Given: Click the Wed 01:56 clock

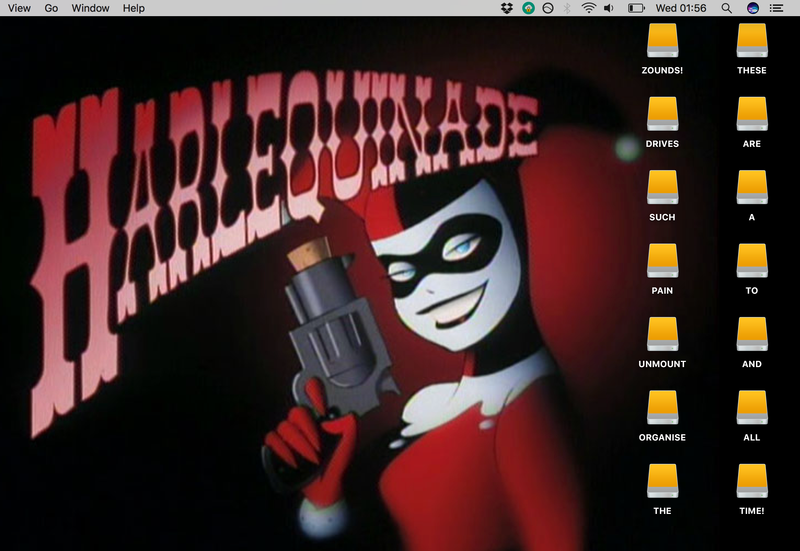Looking at the screenshot, I should click(x=681, y=8).
